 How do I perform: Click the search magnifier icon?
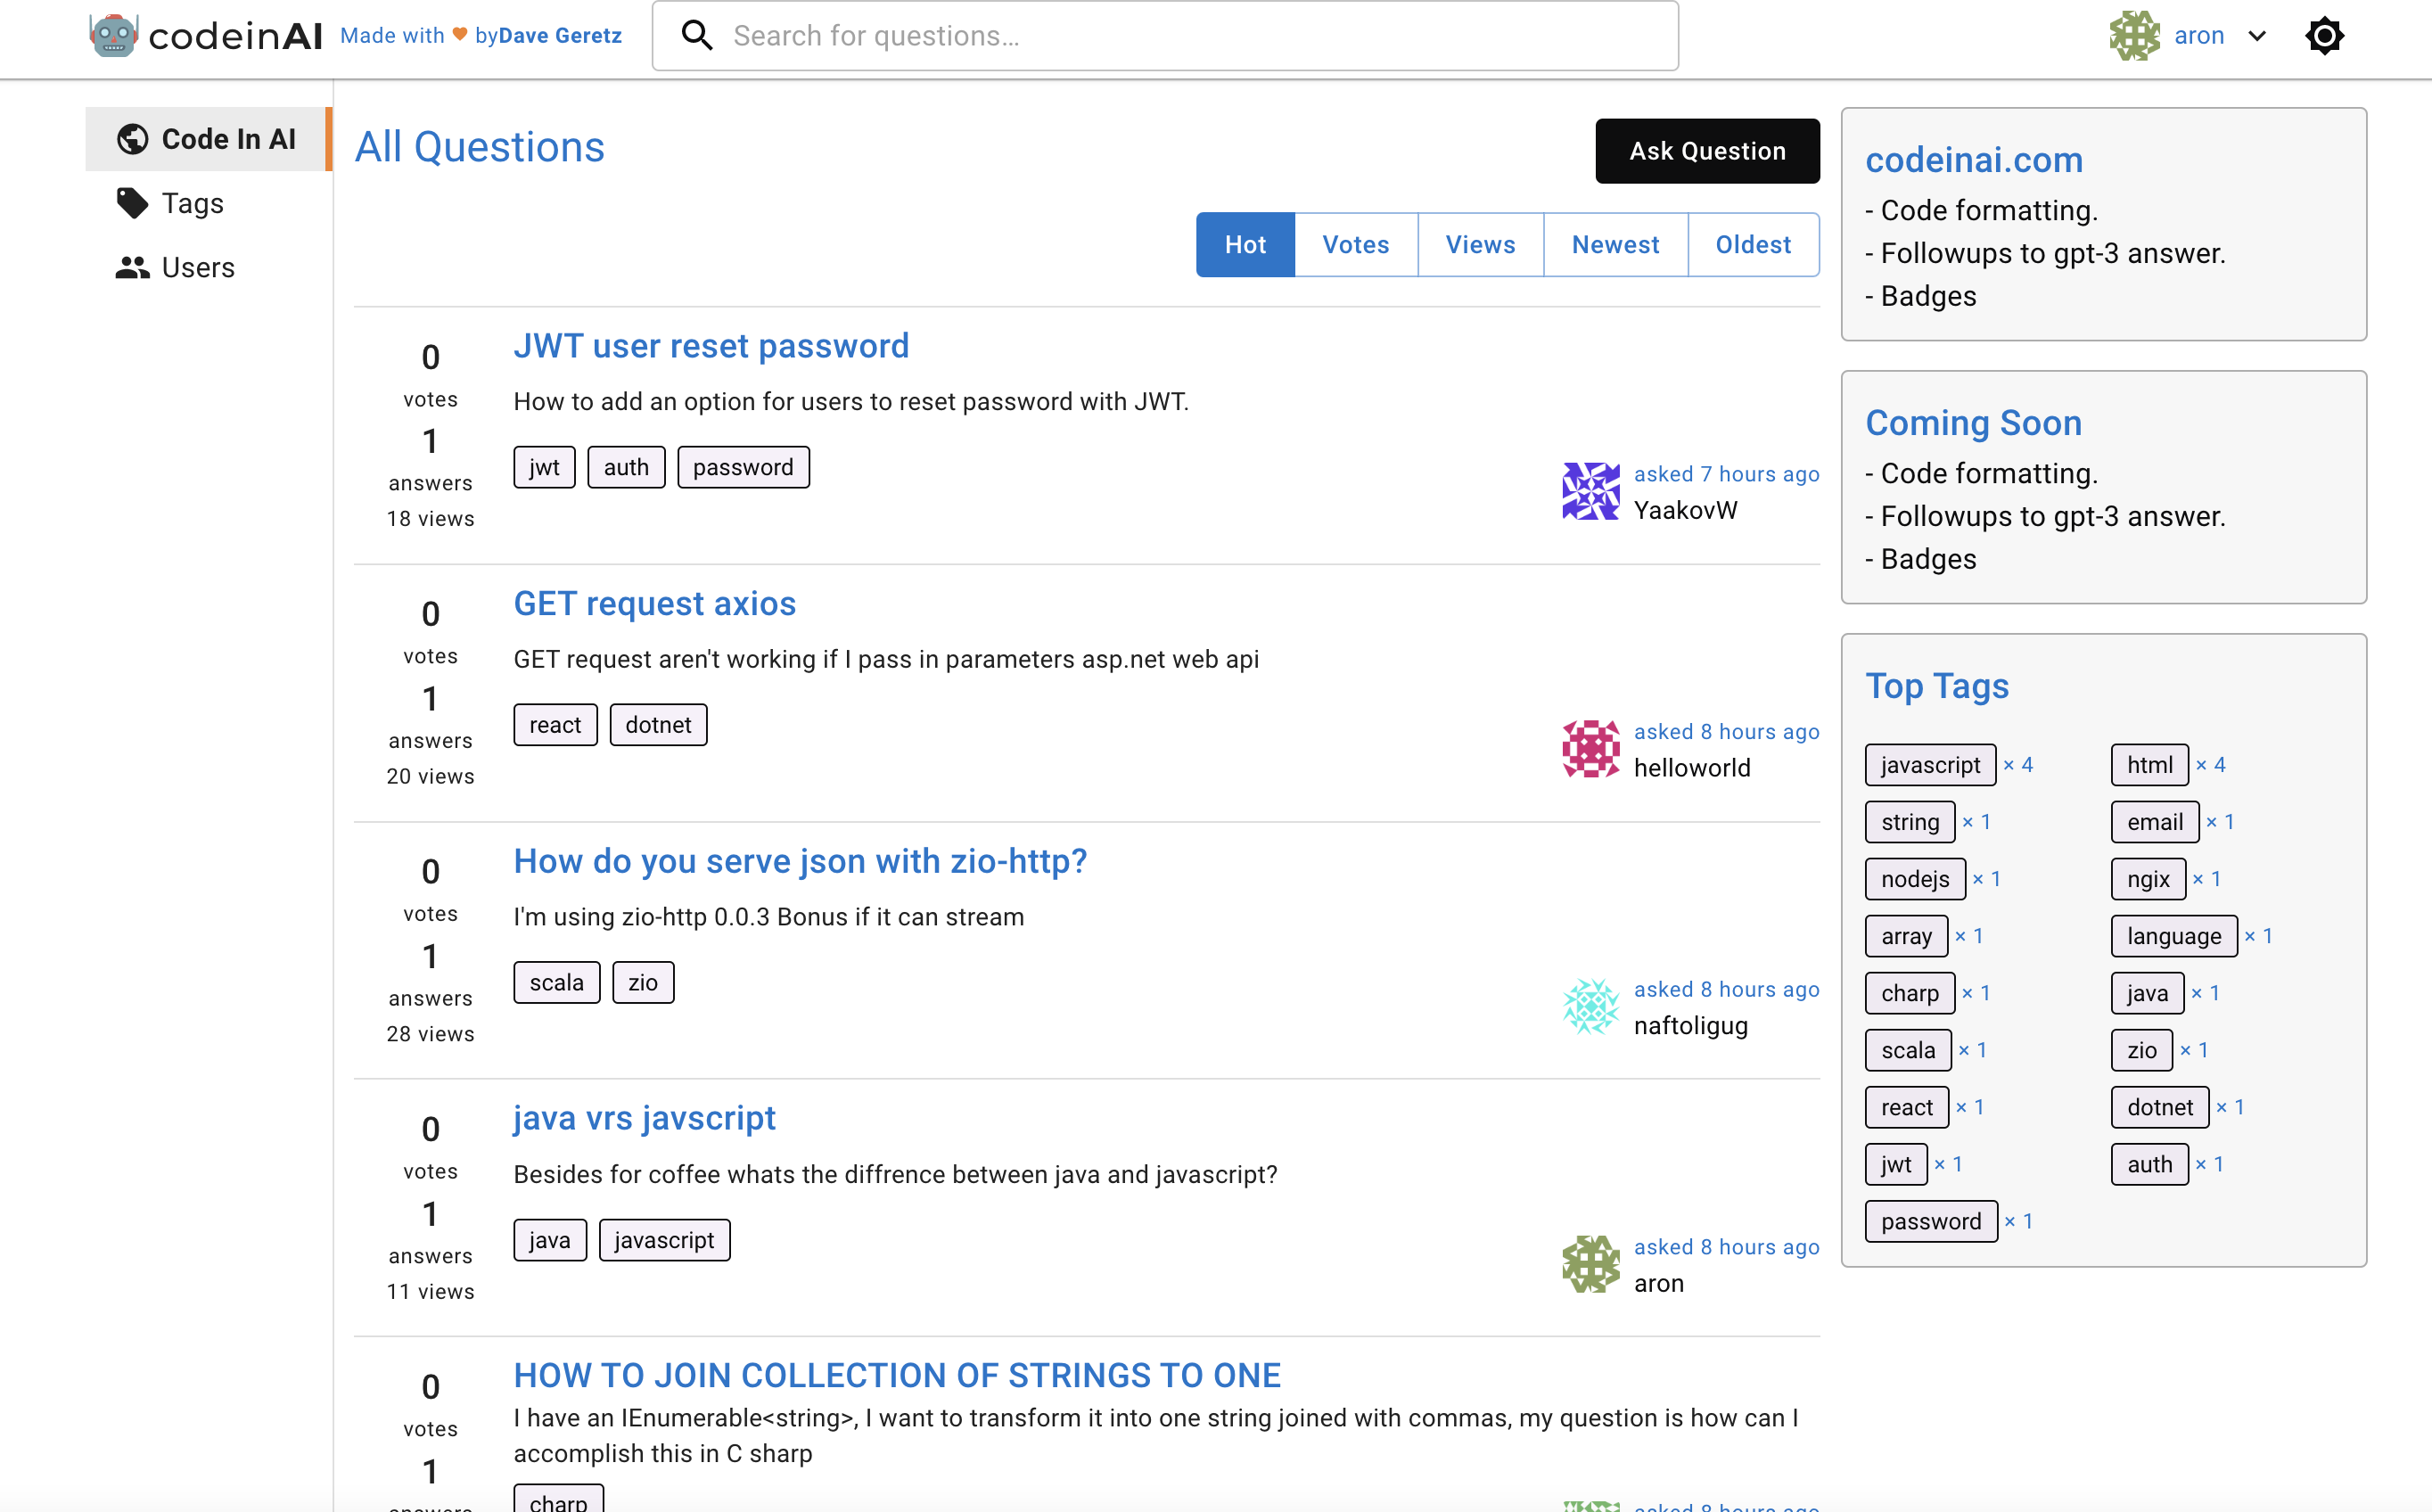coord(697,36)
